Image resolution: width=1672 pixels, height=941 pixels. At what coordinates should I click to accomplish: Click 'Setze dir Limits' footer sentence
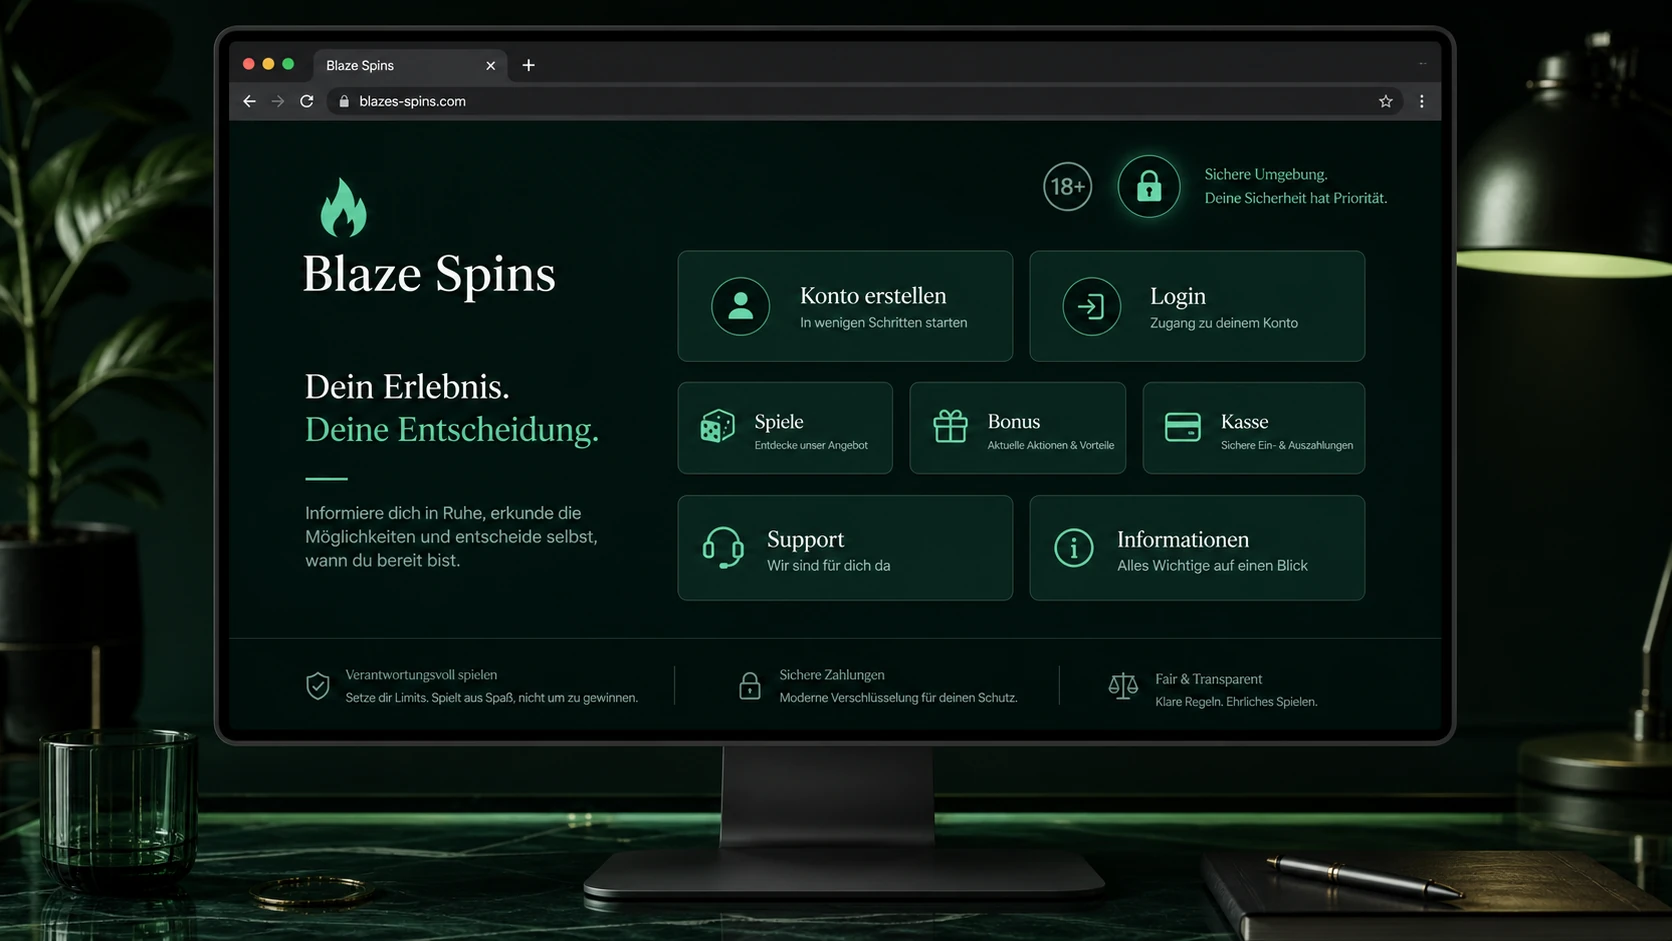click(x=491, y=698)
